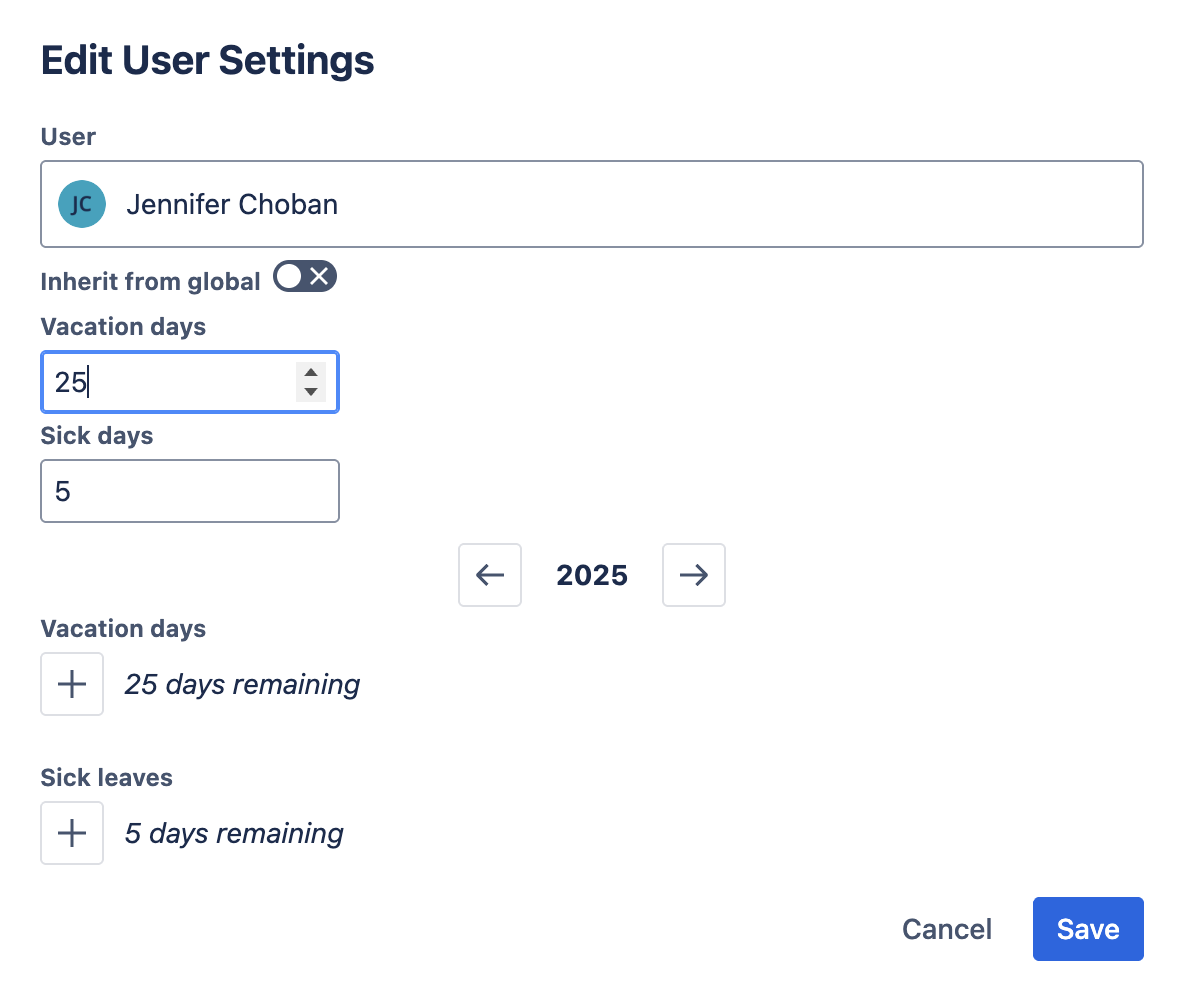
Task: Click the '5 days remaining' text
Action: [234, 833]
